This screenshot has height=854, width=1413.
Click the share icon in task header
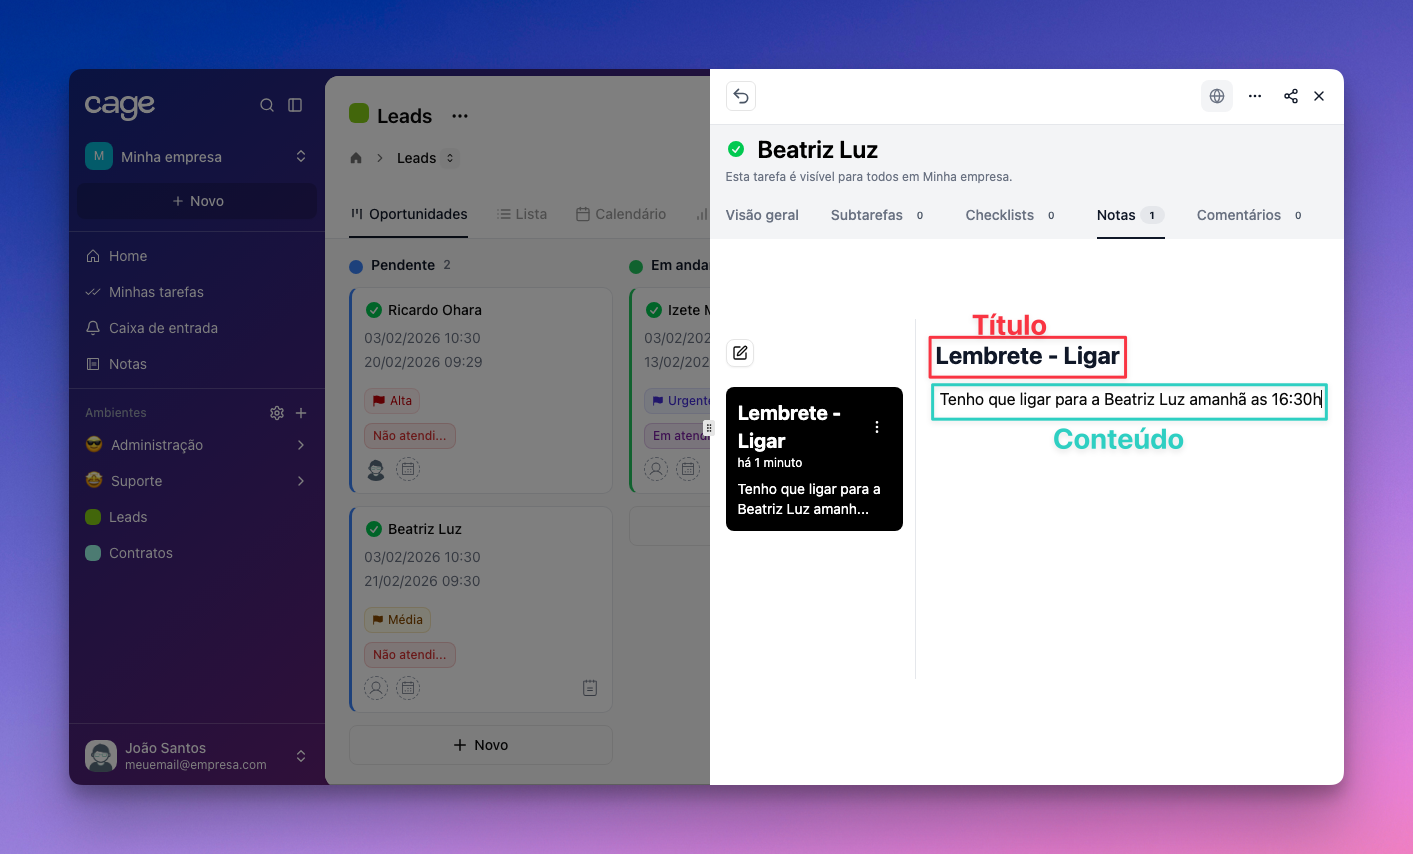click(1291, 96)
